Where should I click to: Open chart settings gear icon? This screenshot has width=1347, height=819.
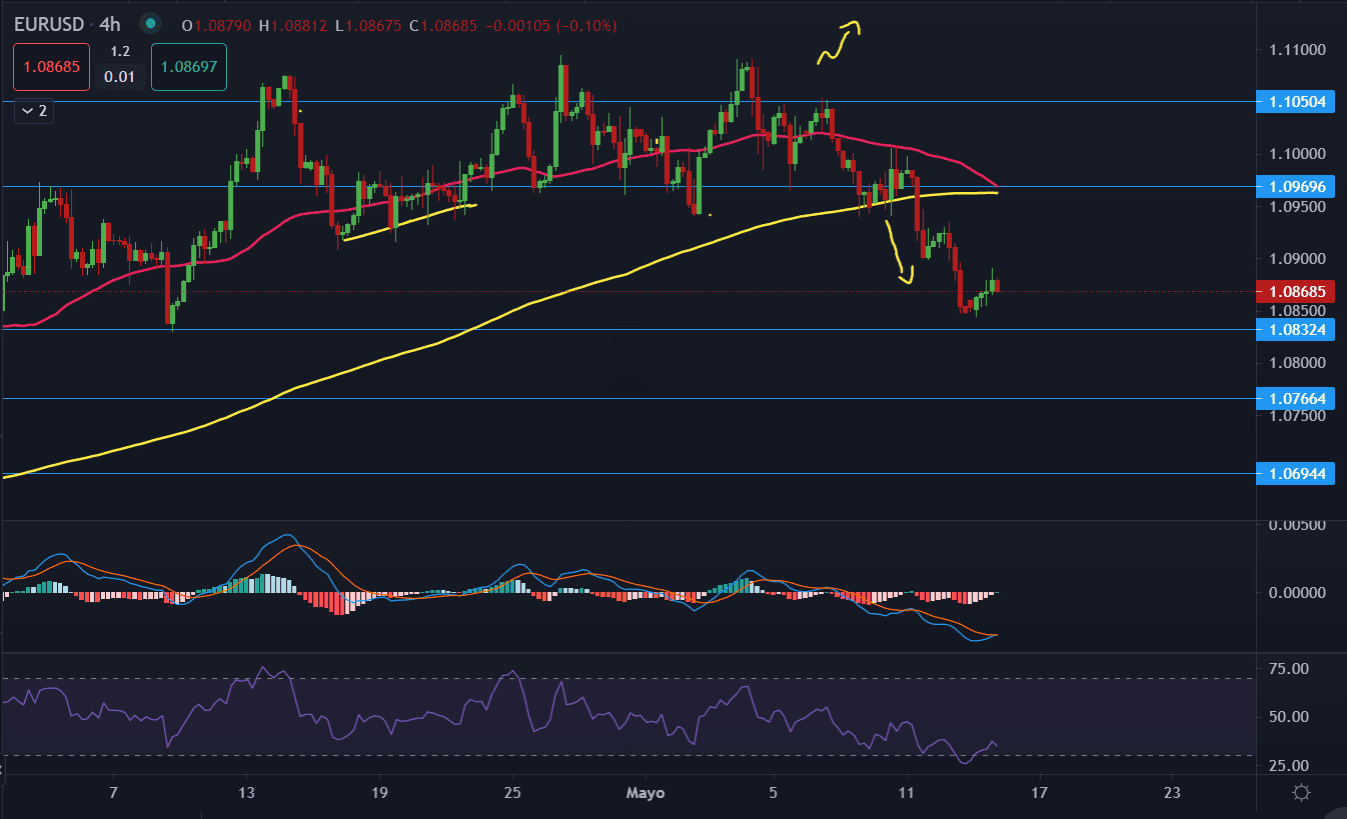pos(1301,793)
